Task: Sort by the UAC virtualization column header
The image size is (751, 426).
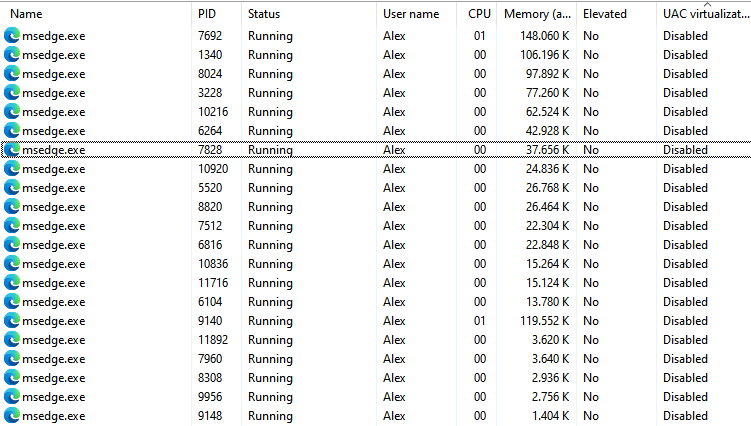Action: [x=704, y=14]
